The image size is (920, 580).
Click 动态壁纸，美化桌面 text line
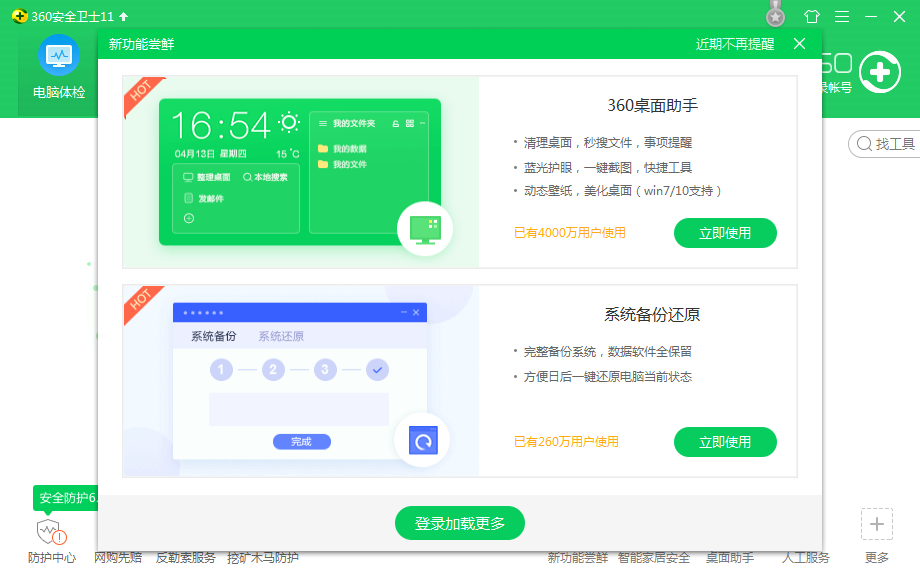623,191
